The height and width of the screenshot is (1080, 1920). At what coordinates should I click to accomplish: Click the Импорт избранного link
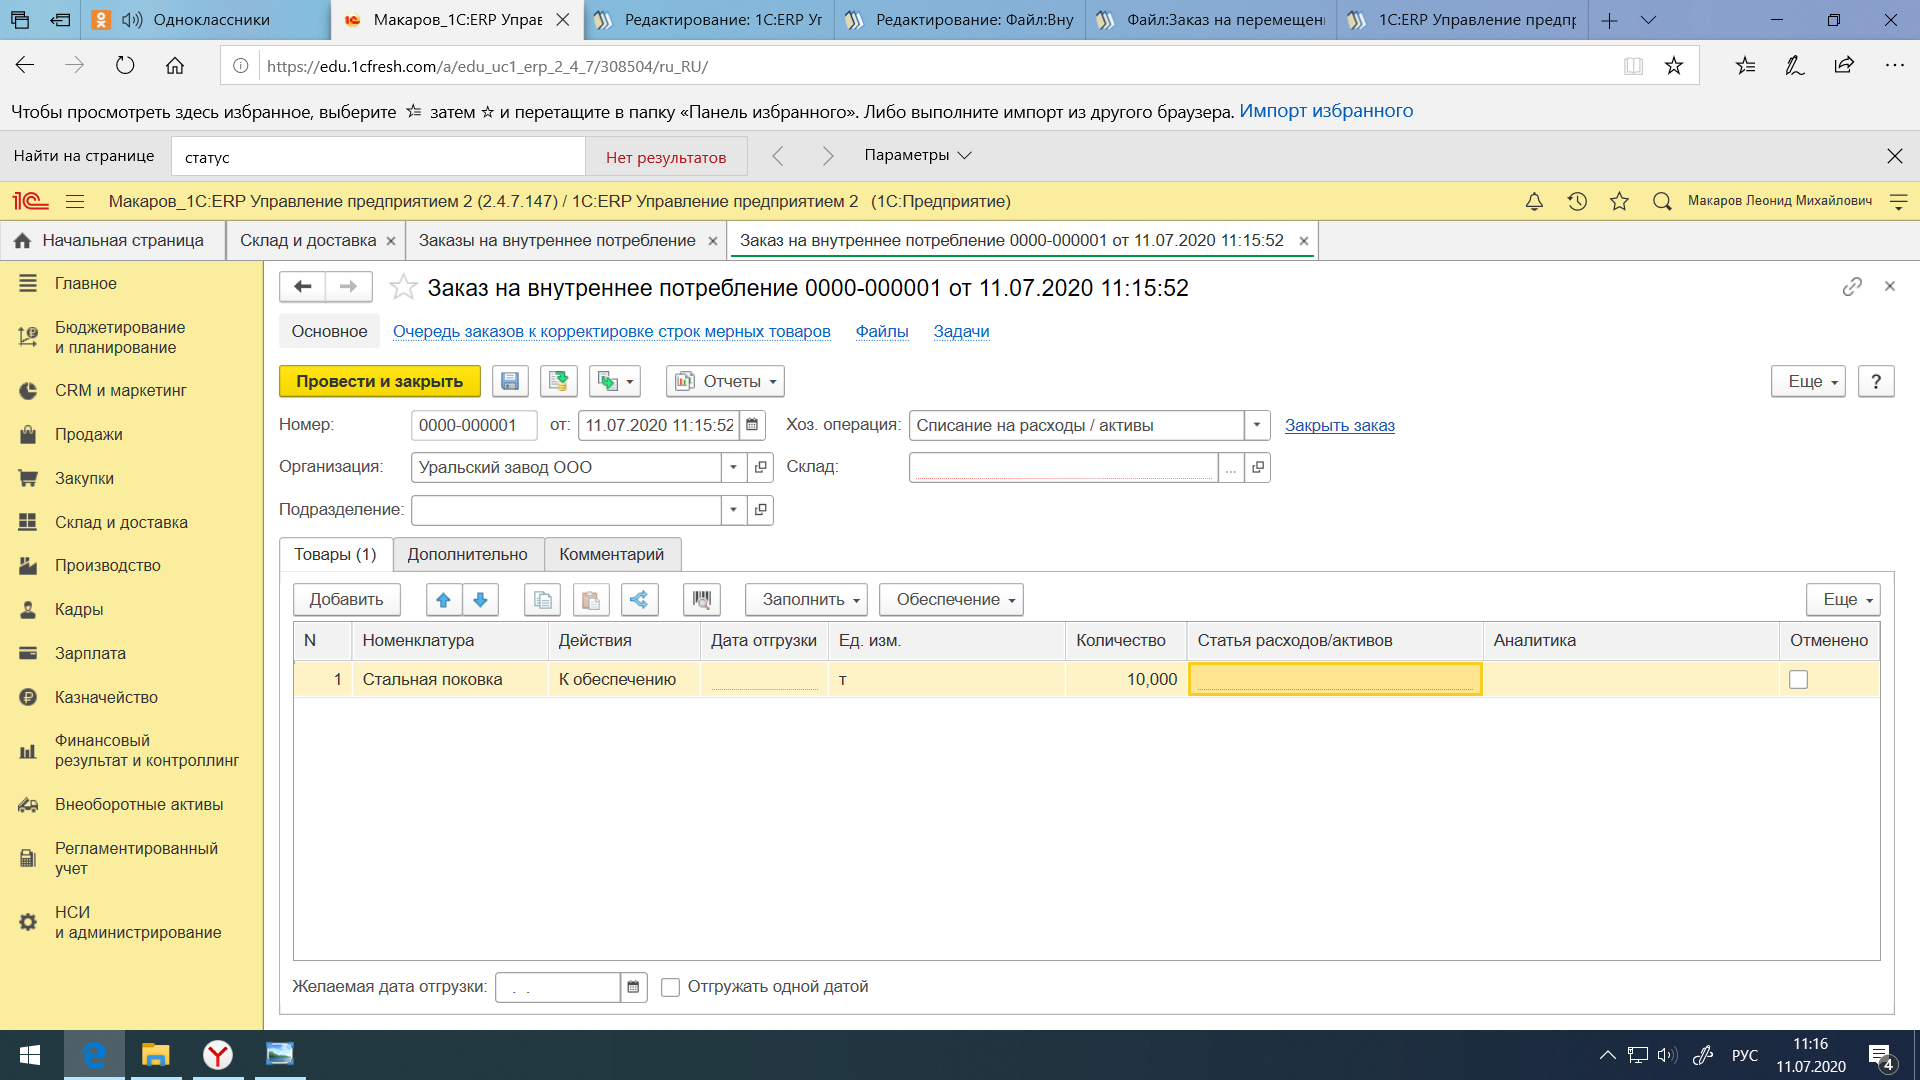click(1326, 111)
